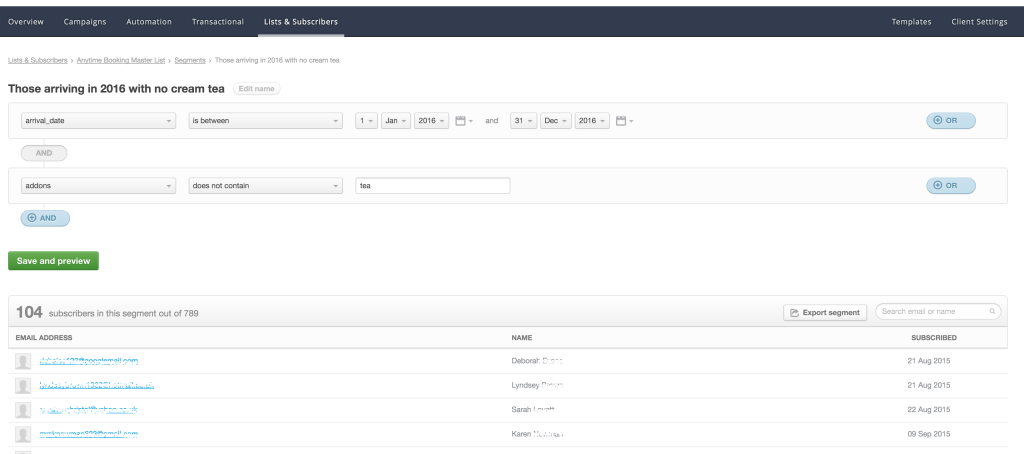Add OR condition to arrival_date rule
Viewport: 1024px width, 454px height.
click(951, 121)
